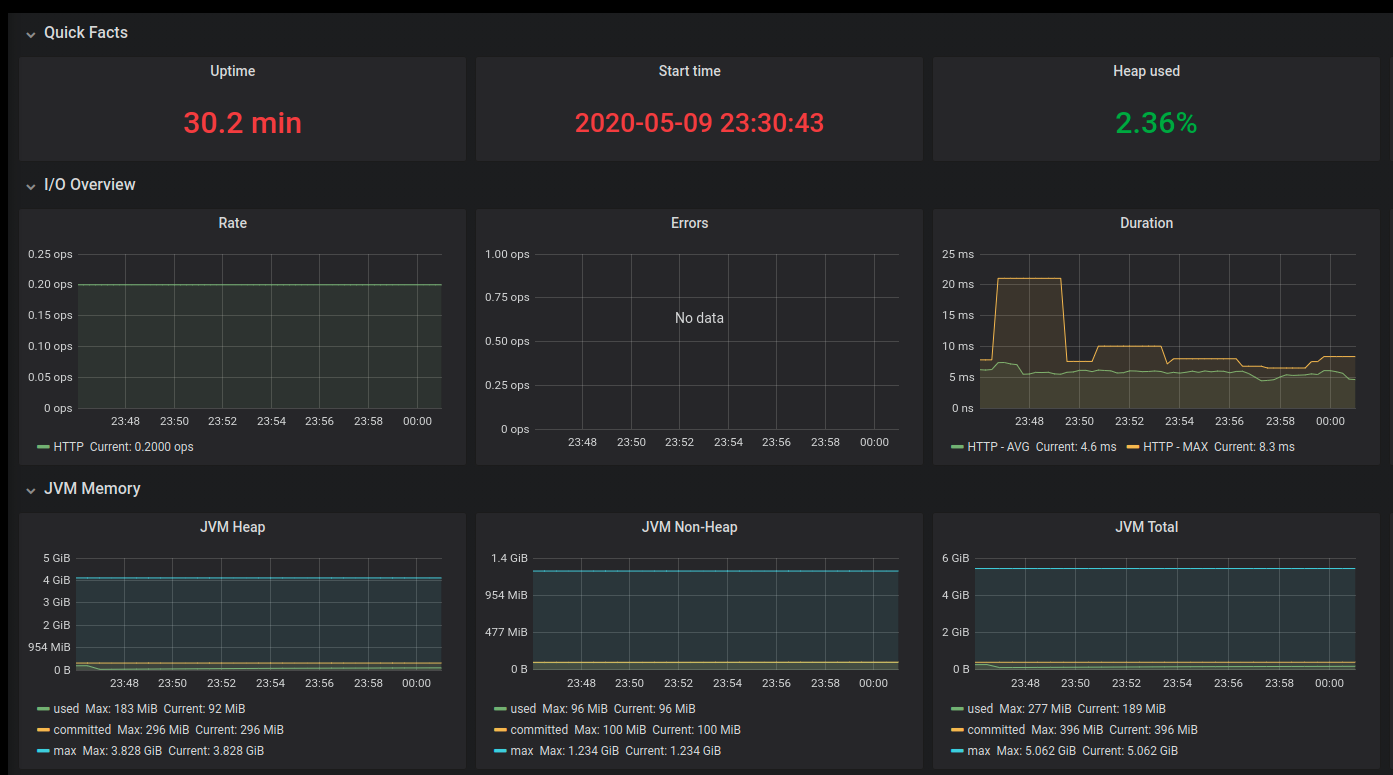Open the JVM Total panel title menu
1393x775 pixels.
click(x=1146, y=527)
